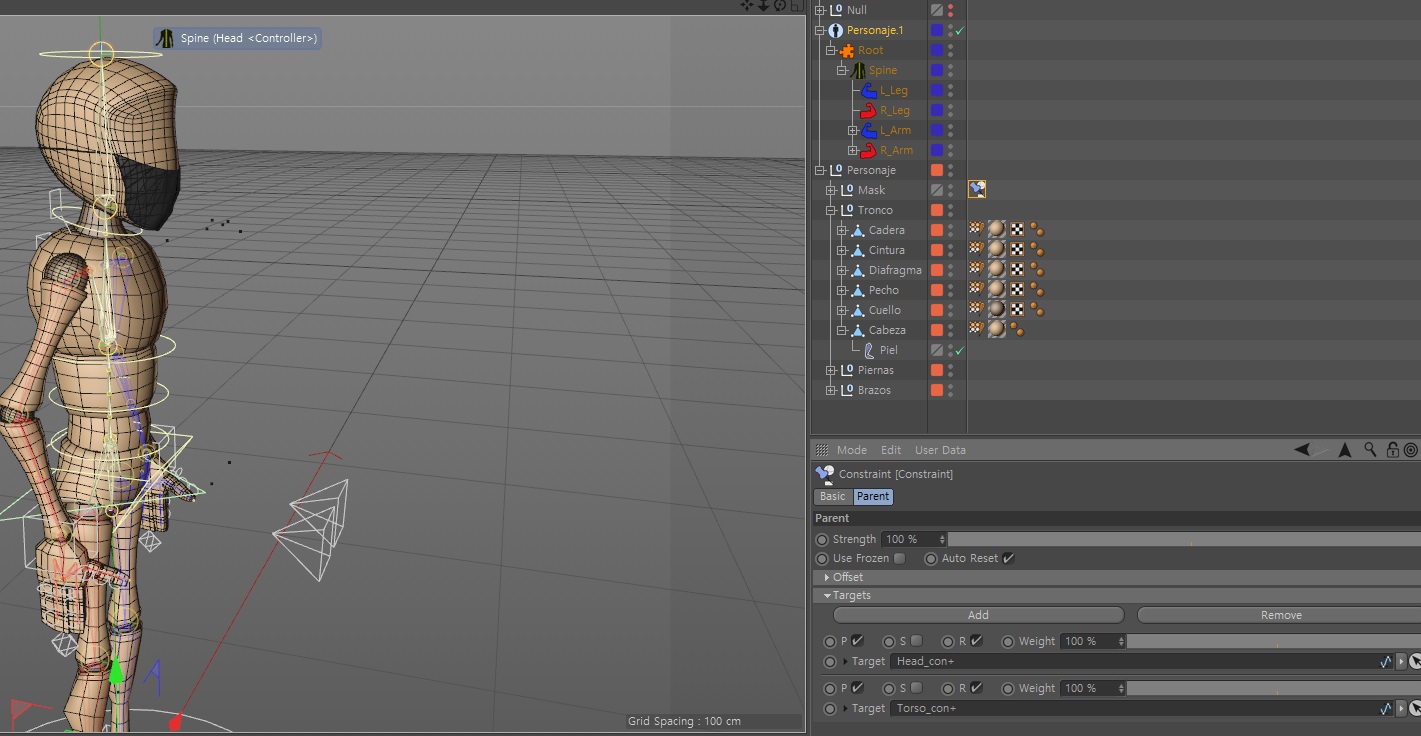The height and width of the screenshot is (736, 1421).
Task: Expand the Piernas group
Action: 831,370
